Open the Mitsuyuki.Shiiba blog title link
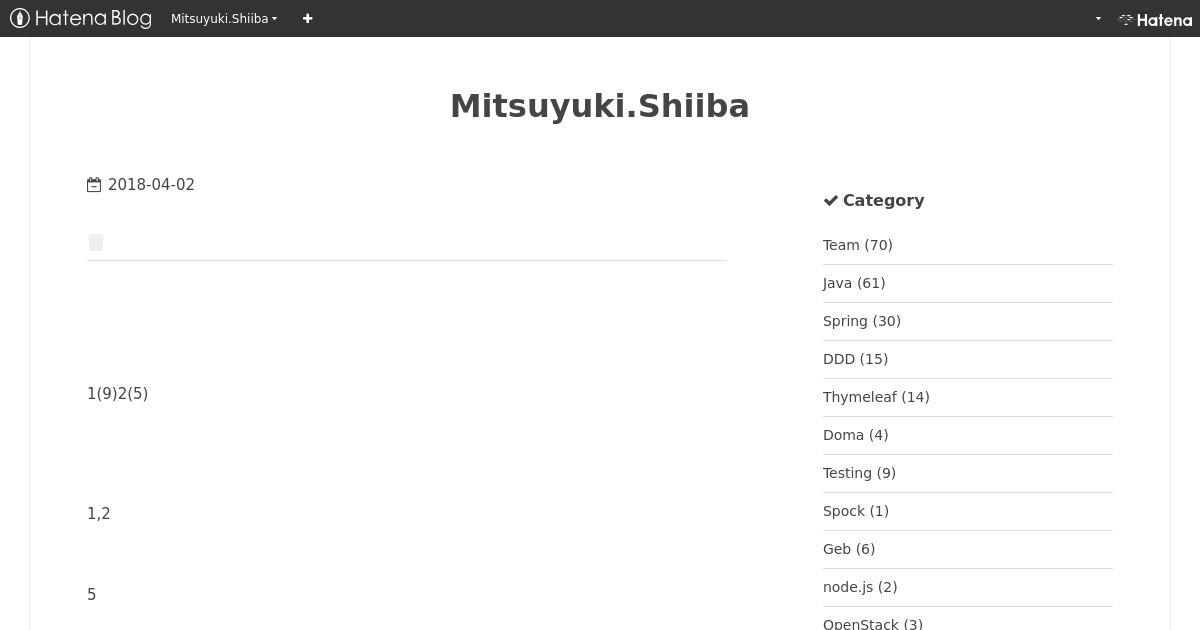Image resolution: width=1200 pixels, height=630 pixels. pos(599,106)
